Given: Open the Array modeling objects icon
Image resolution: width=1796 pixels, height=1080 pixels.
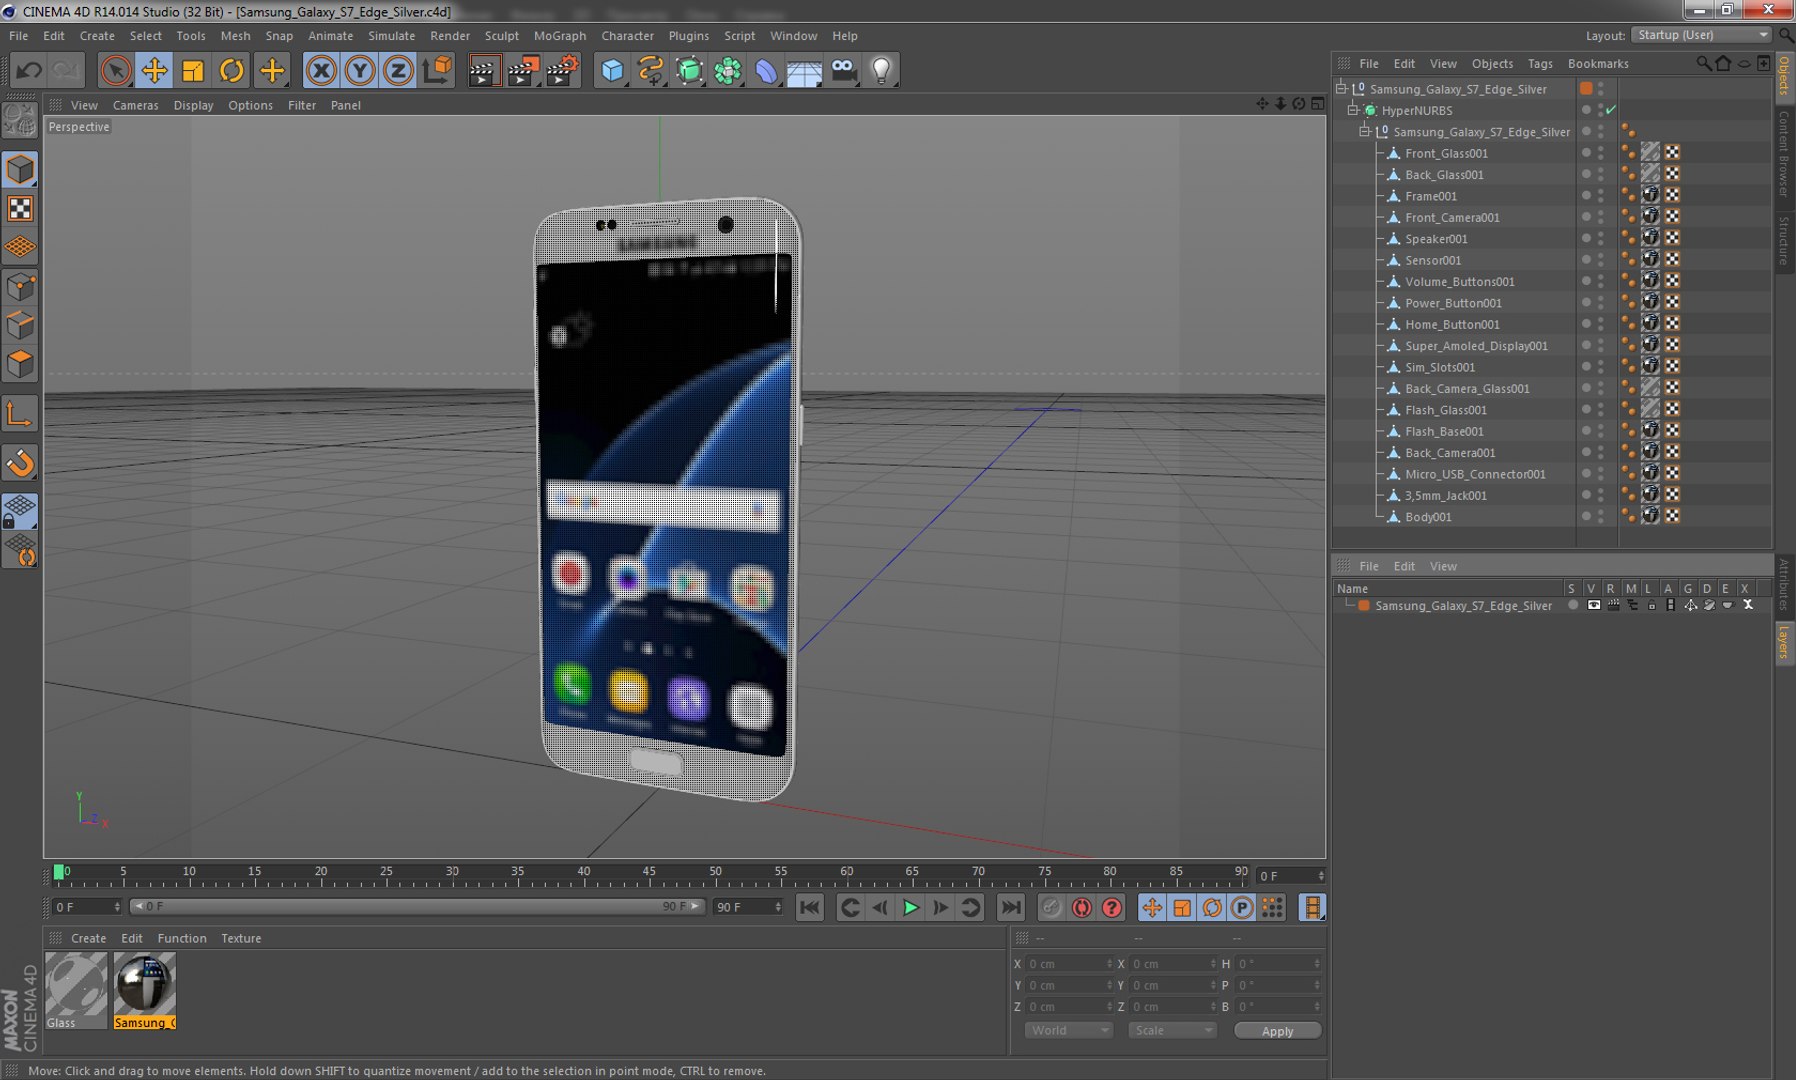Looking at the screenshot, I should coord(728,70).
